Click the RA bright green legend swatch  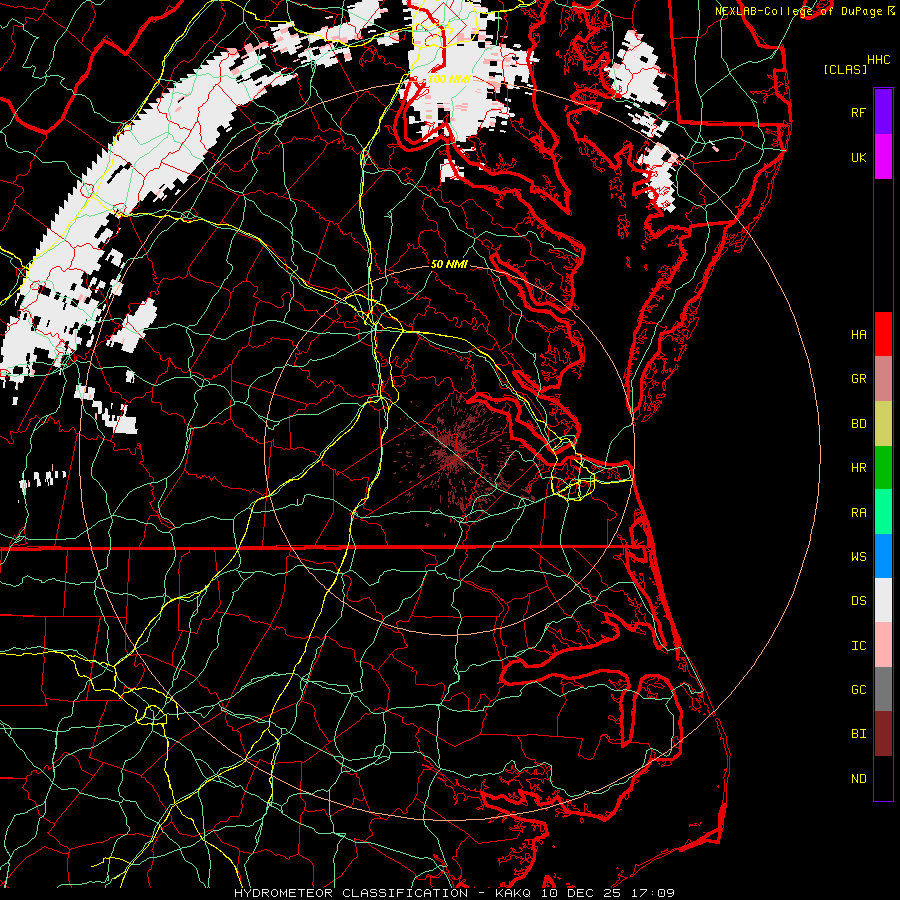pyautogui.click(x=883, y=512)
